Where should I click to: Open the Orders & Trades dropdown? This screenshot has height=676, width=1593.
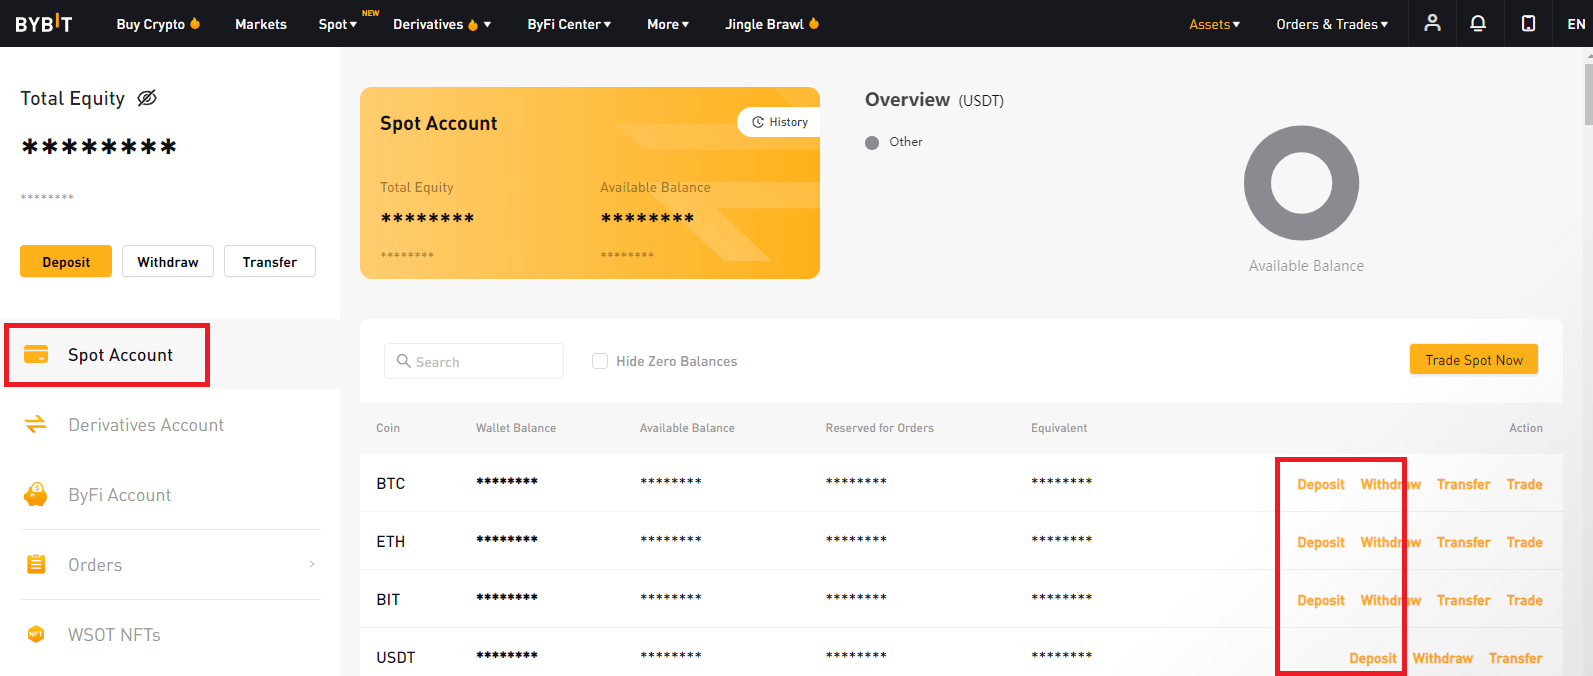tap(1331, 24)
